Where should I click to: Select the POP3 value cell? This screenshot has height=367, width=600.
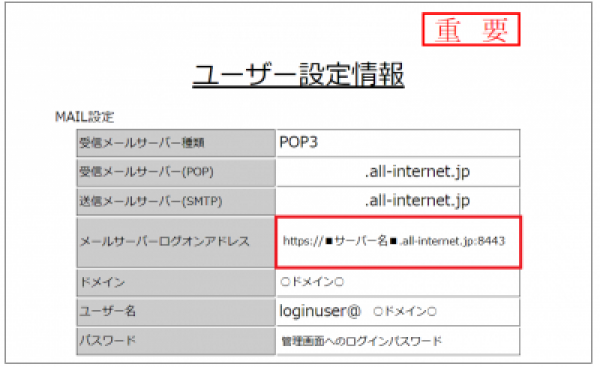pyautogui.click(x=398, y=143)
